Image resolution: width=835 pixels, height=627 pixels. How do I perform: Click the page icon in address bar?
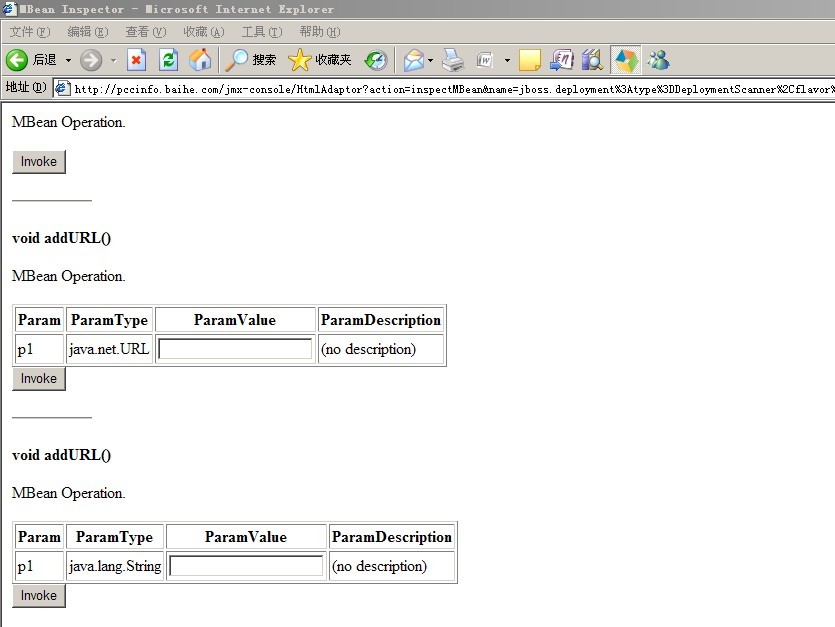point(63,88)
